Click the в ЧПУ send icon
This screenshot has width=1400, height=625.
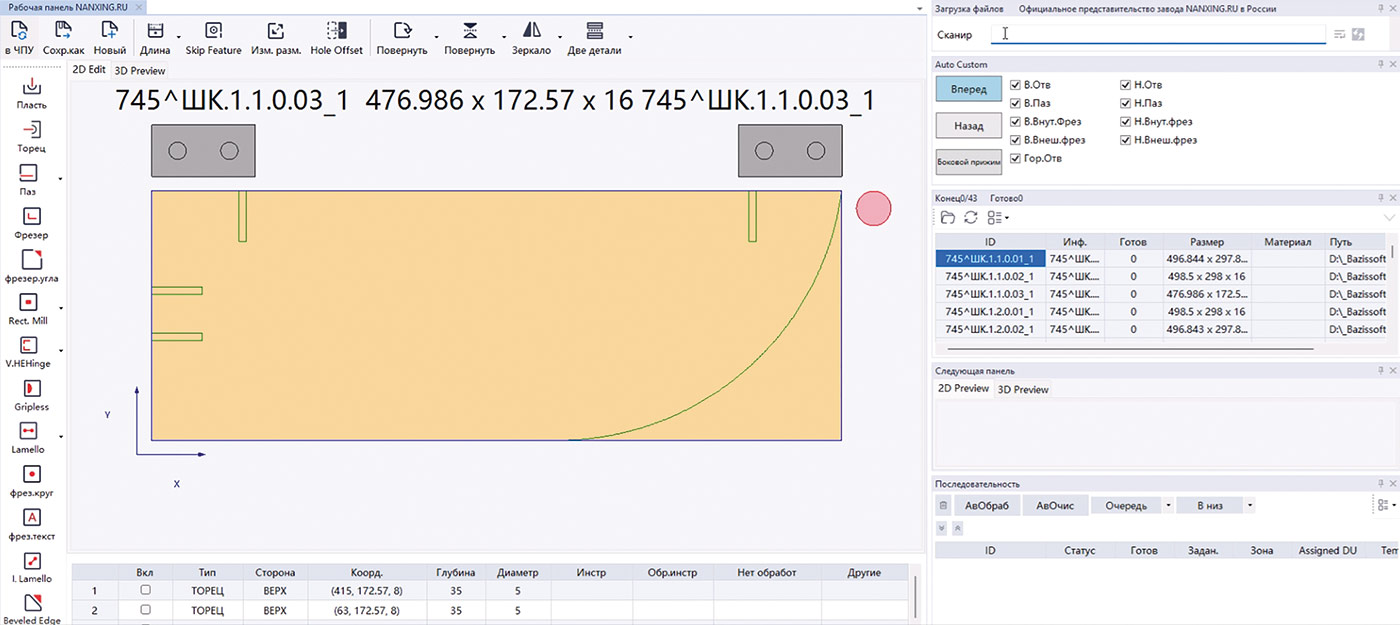pyautogui.click(x=18, y=31)
